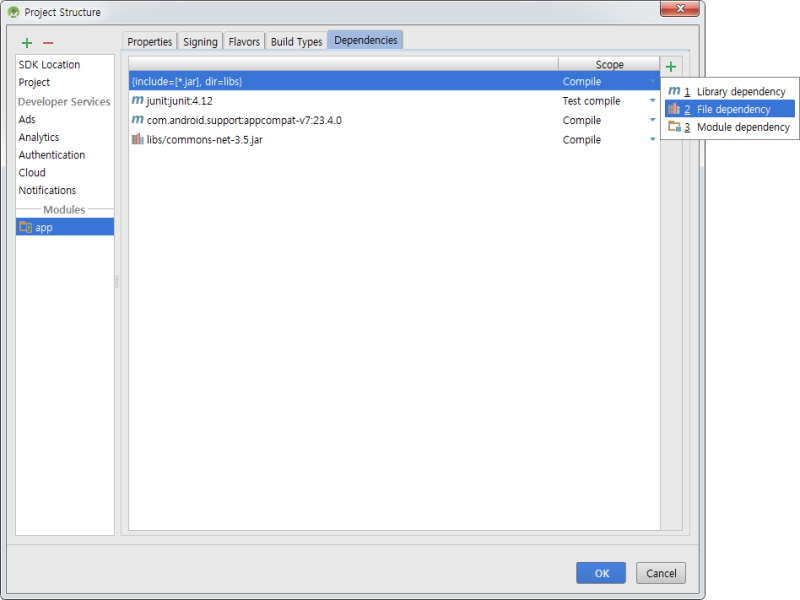This screenshot has height=600, width=800.
Task: Click the Test compile scope value
Action: point(591,101)
